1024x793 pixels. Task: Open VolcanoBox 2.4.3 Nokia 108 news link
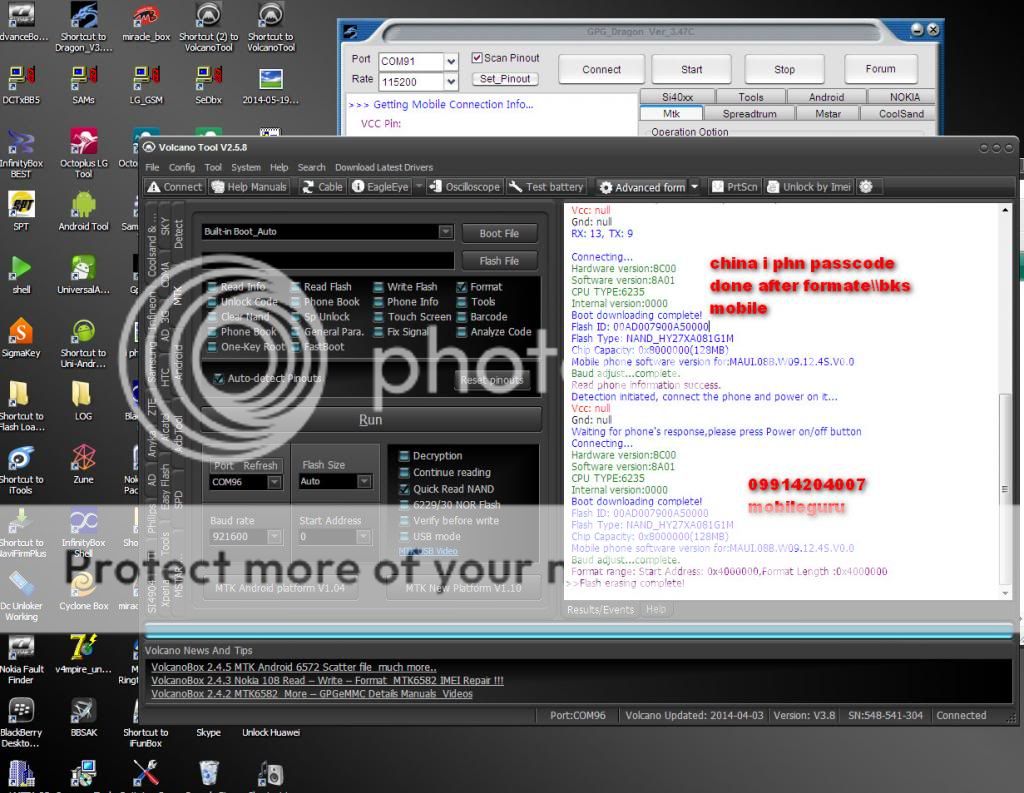click(x=327, y=681)
